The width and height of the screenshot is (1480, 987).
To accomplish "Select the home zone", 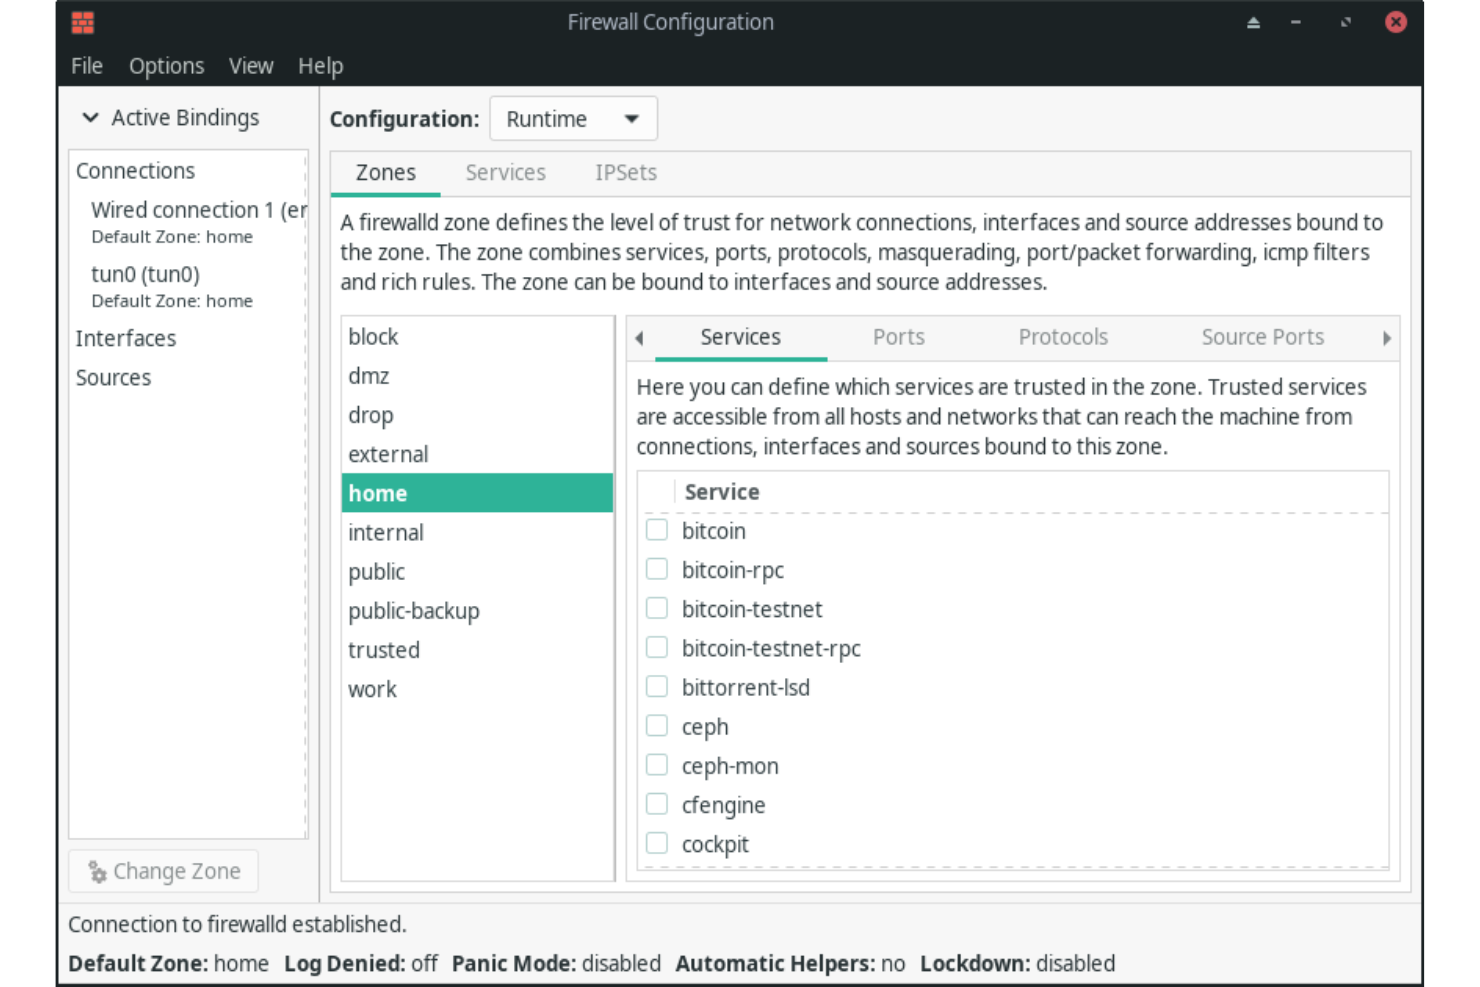I will [477, 493].
